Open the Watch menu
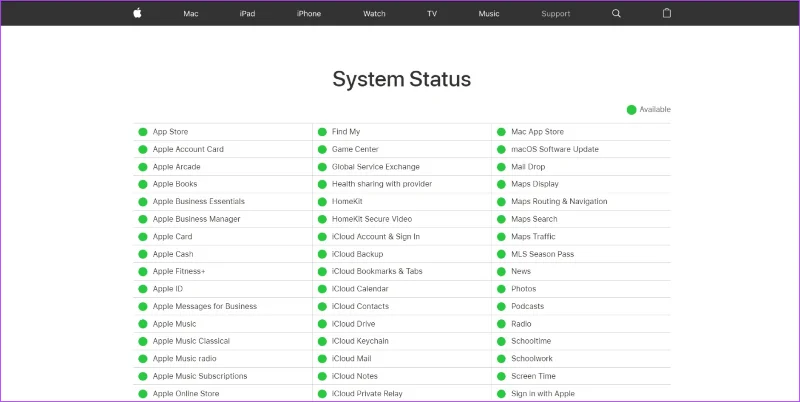The image size is (800, 402). (x=374, y=14)
